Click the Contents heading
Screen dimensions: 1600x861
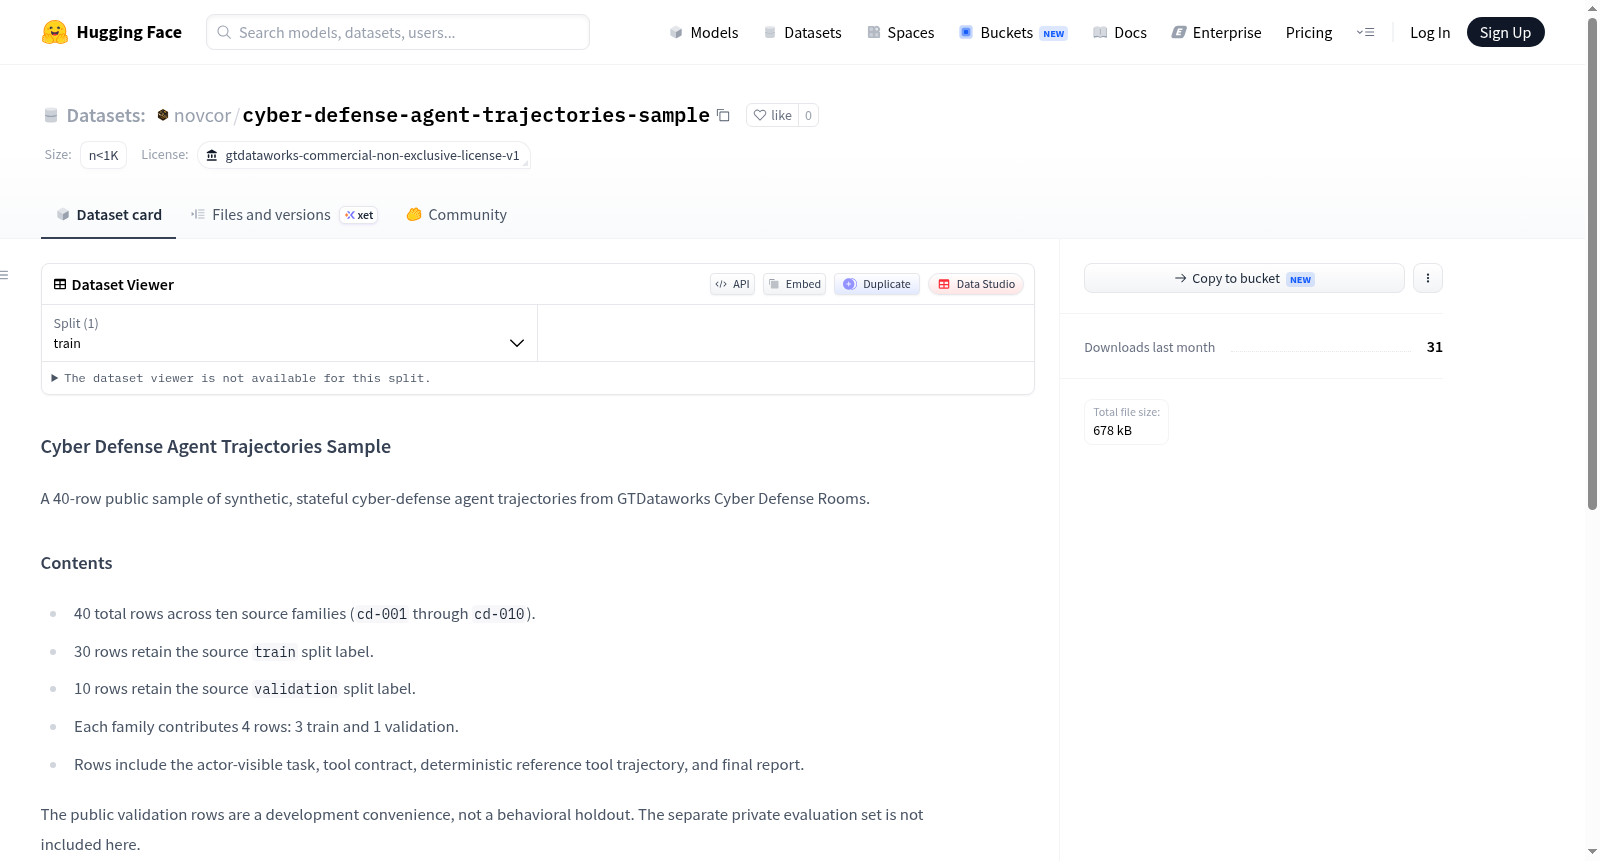[x=77, y=563]
